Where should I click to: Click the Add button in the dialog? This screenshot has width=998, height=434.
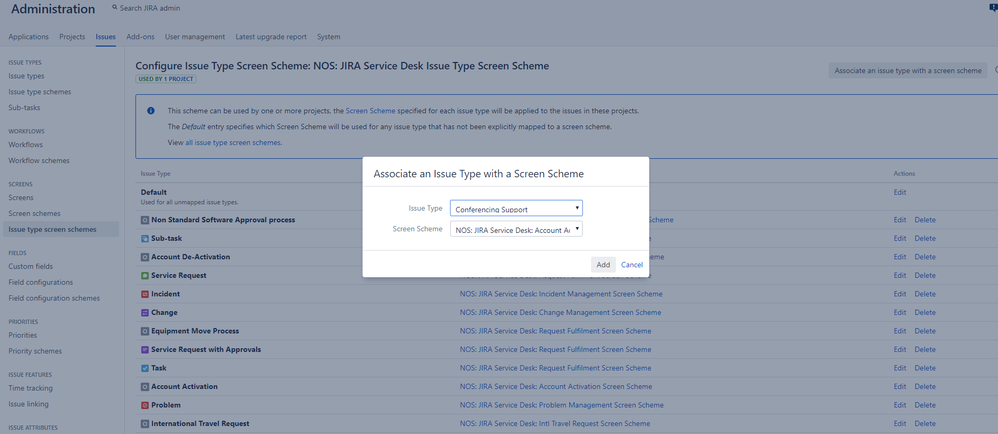tap(603, 265)
